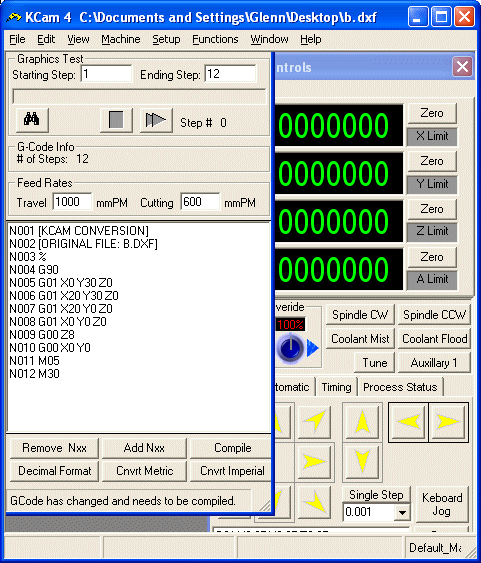Select line N012 M30
The height and width of the screenshot is (563, 481).
pyautogui.click(x=34, y=374)
